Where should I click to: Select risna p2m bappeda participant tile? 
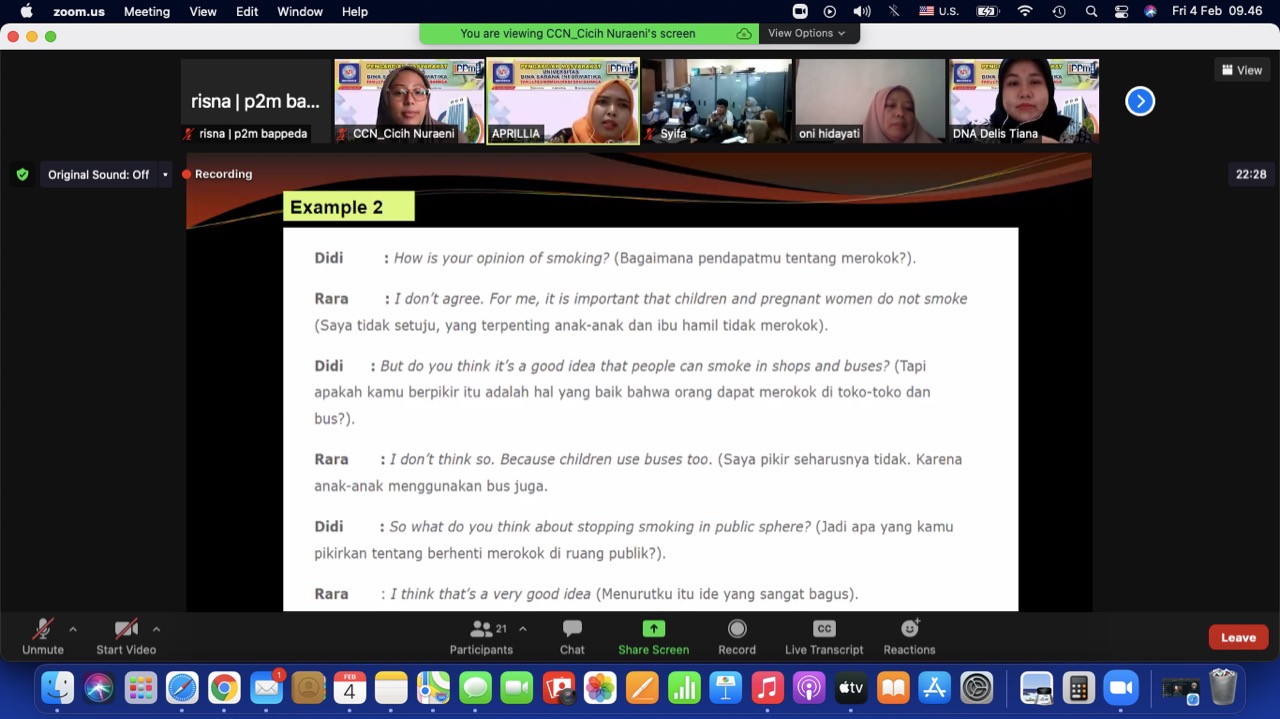tap(256, 101)
